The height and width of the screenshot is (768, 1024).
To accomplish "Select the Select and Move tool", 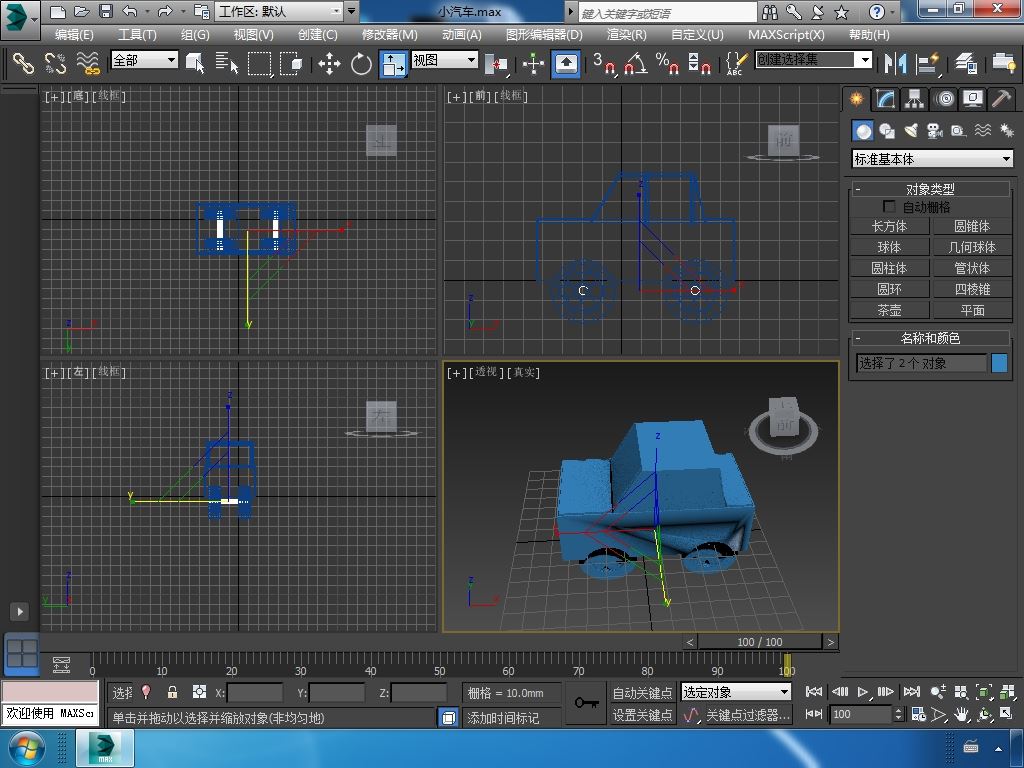I will click(x=329, y=64).
